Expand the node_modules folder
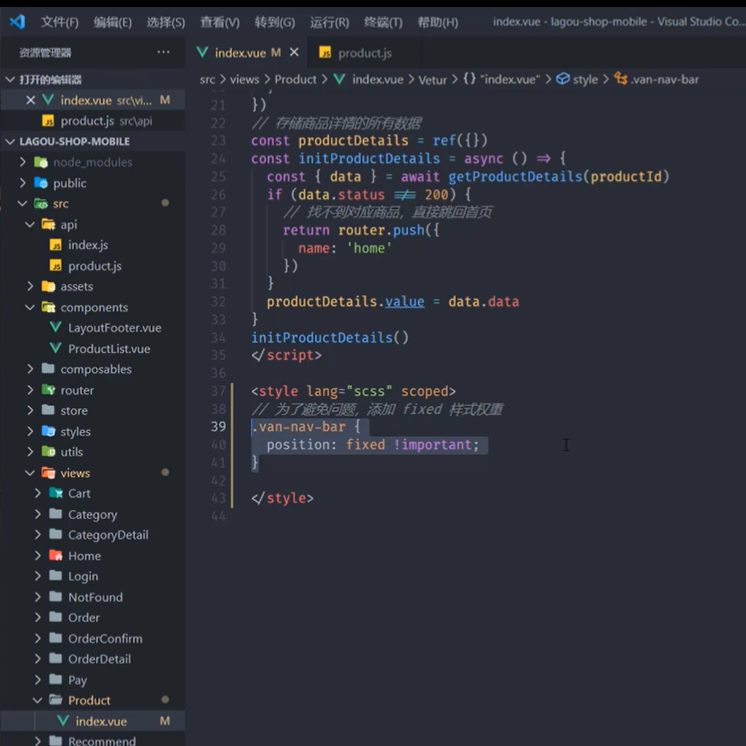This screenshot has height=746, width=746. 93,162
